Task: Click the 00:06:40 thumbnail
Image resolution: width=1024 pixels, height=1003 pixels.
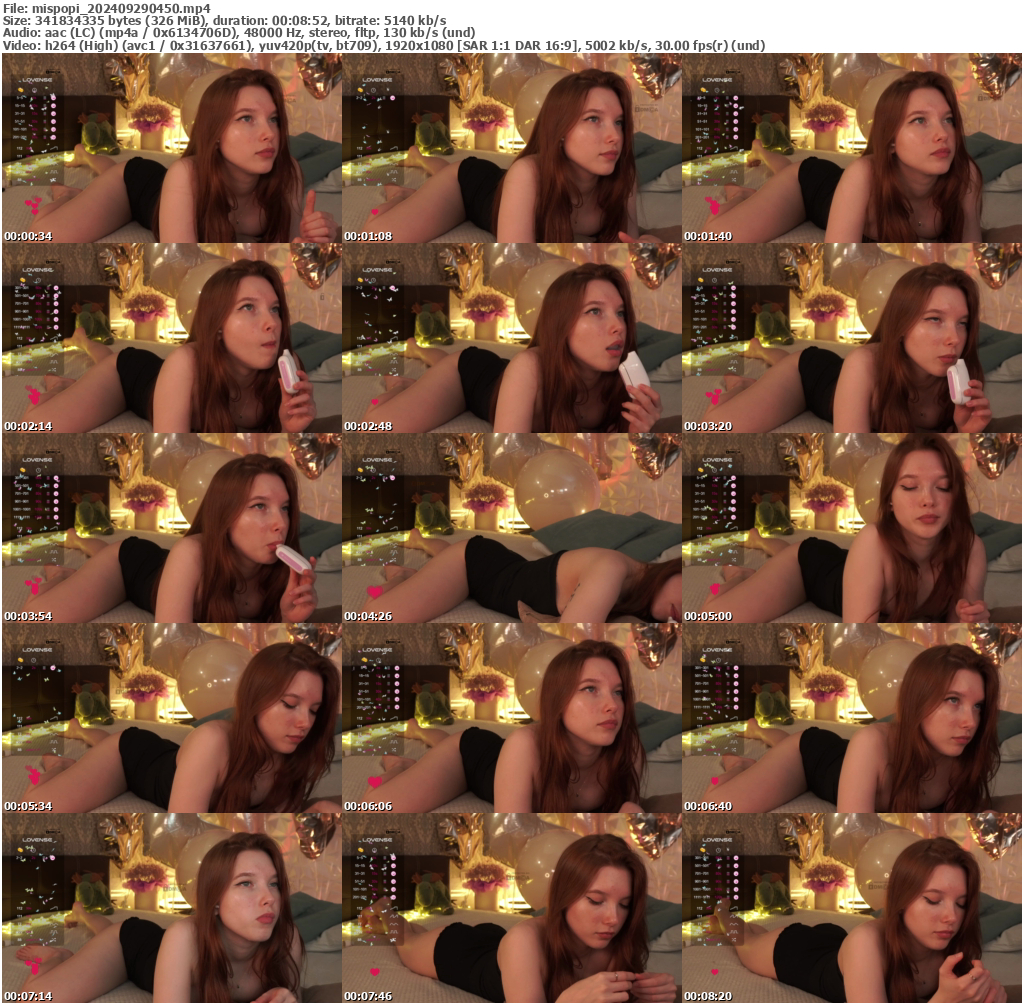Action: pyautogui.click(x=851, y=718)
